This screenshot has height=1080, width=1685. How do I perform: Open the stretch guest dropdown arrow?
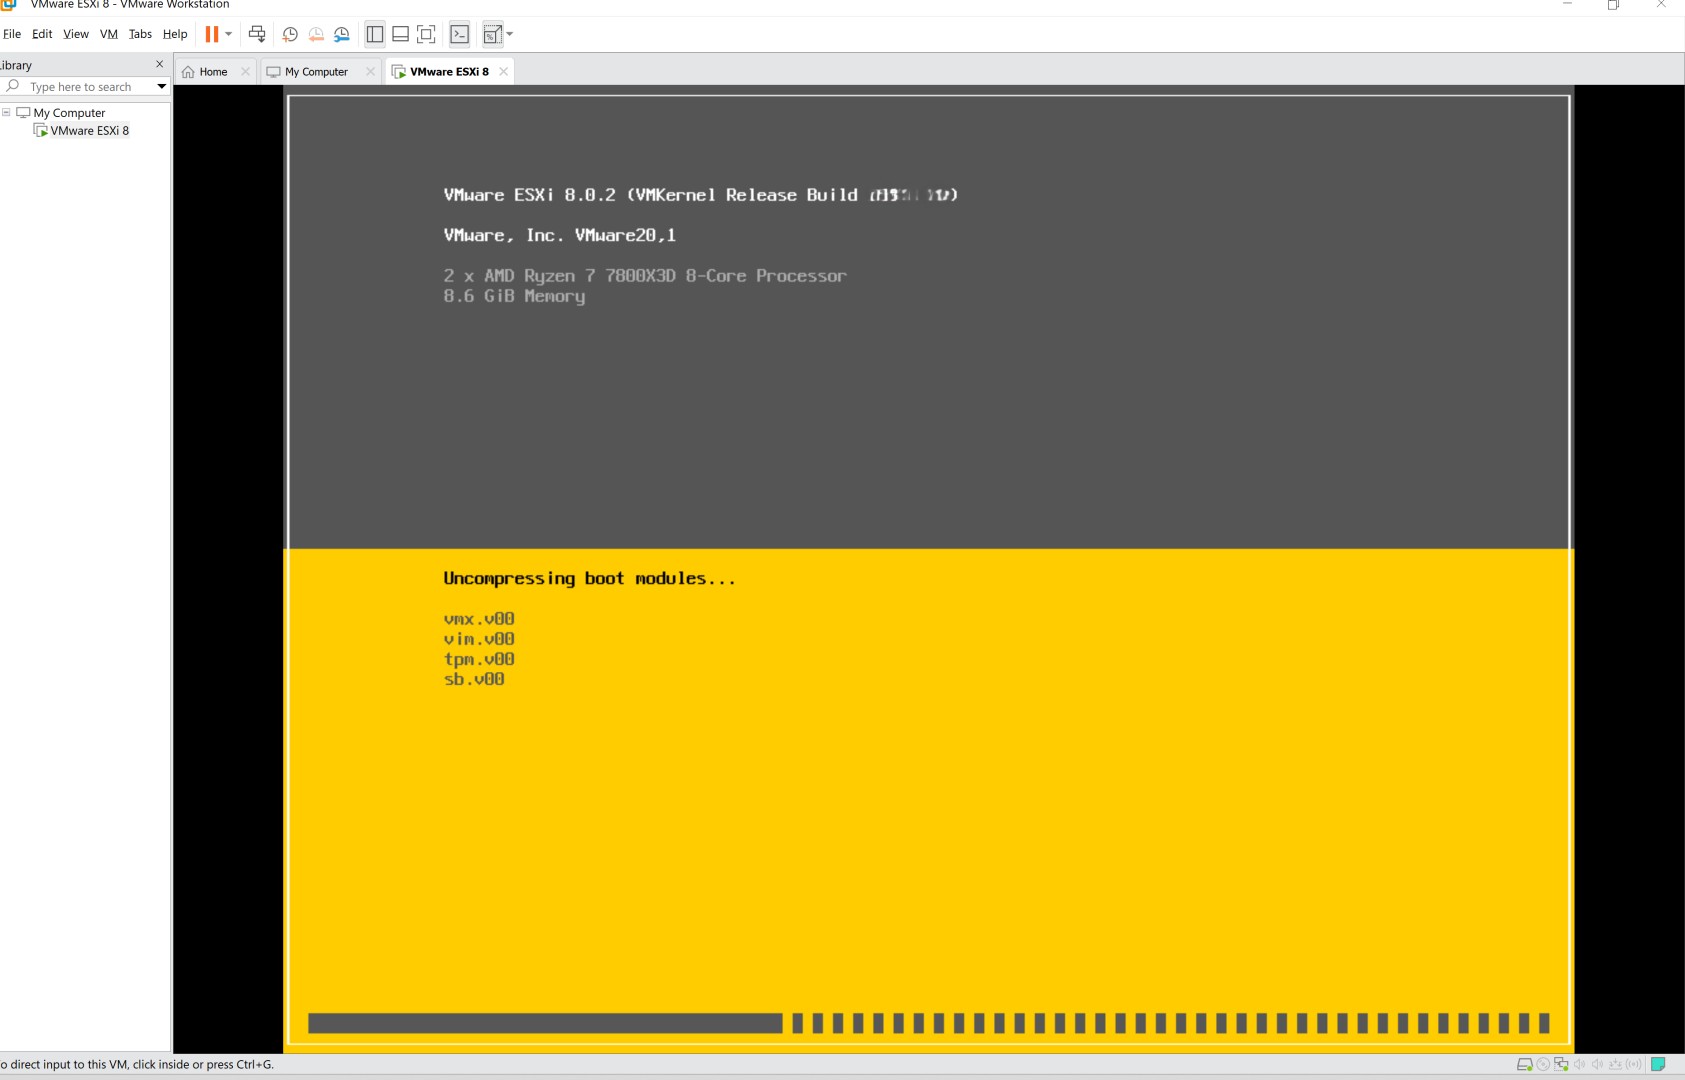(x=510, y=34)
